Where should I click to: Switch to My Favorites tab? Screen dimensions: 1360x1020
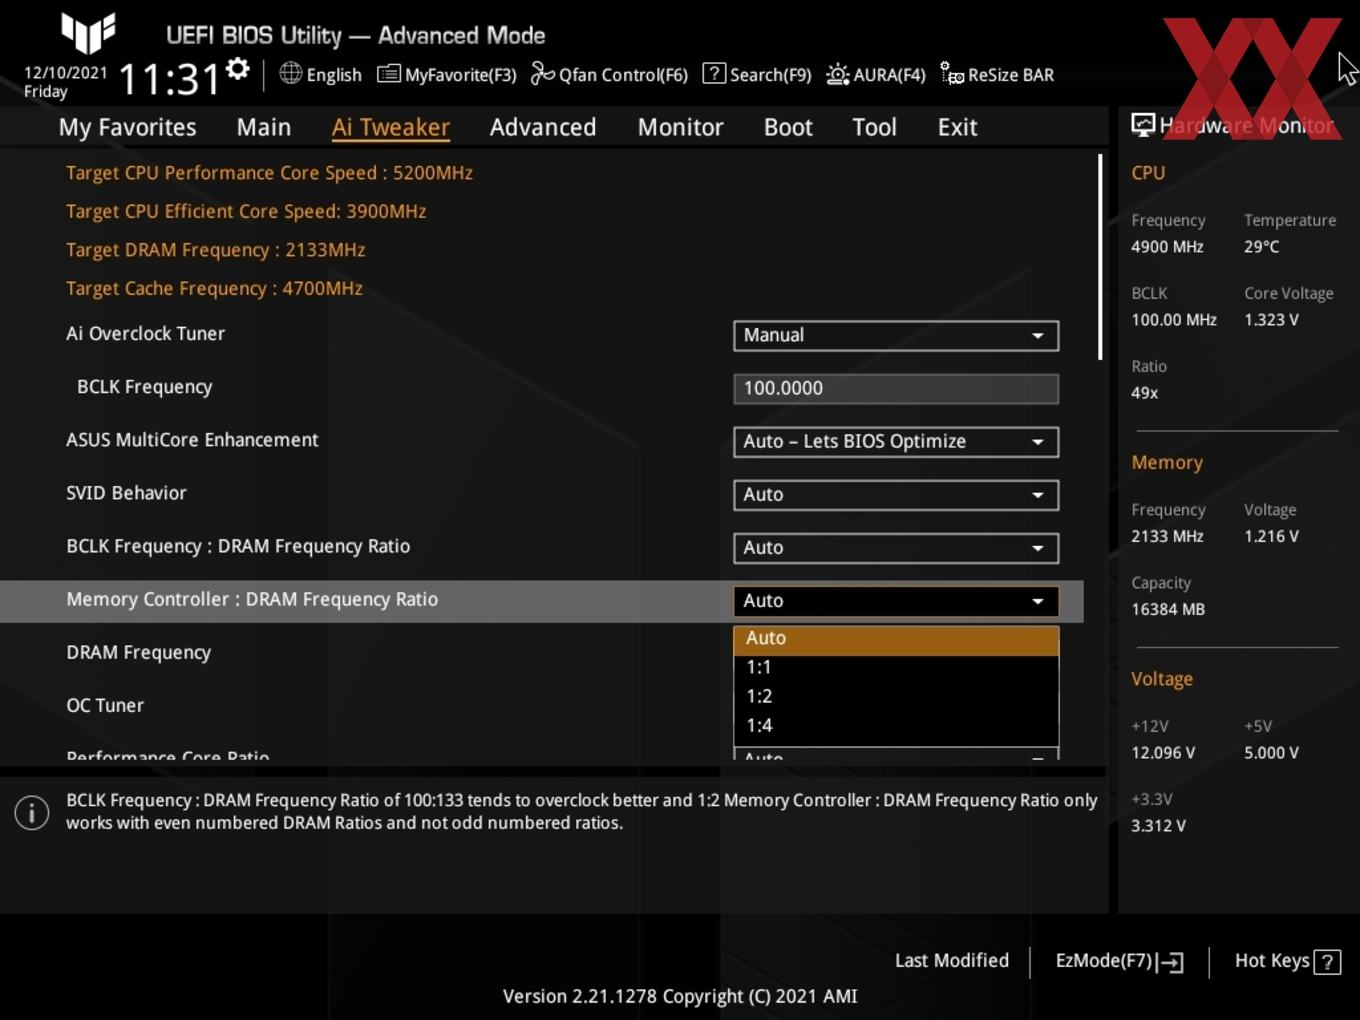point(127,127)
